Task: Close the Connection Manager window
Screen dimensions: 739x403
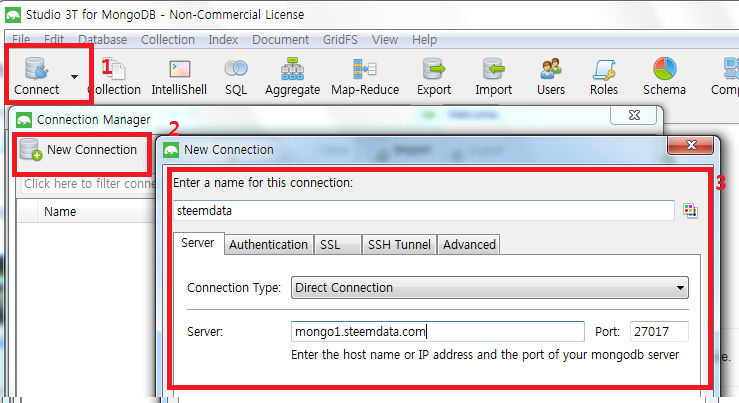Action: pos(634,115)
